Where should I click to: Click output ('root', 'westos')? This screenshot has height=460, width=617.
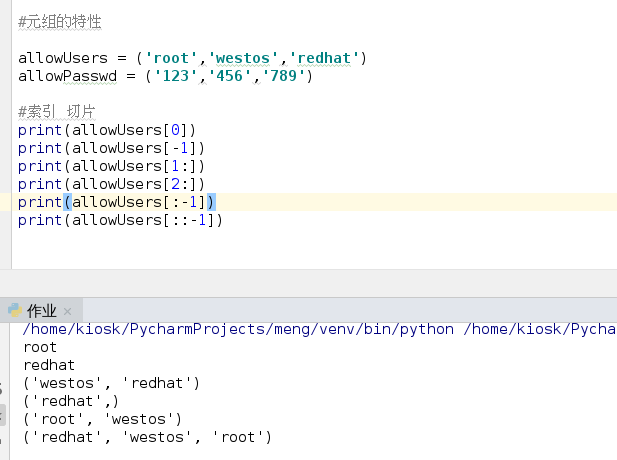click(103, 419)
